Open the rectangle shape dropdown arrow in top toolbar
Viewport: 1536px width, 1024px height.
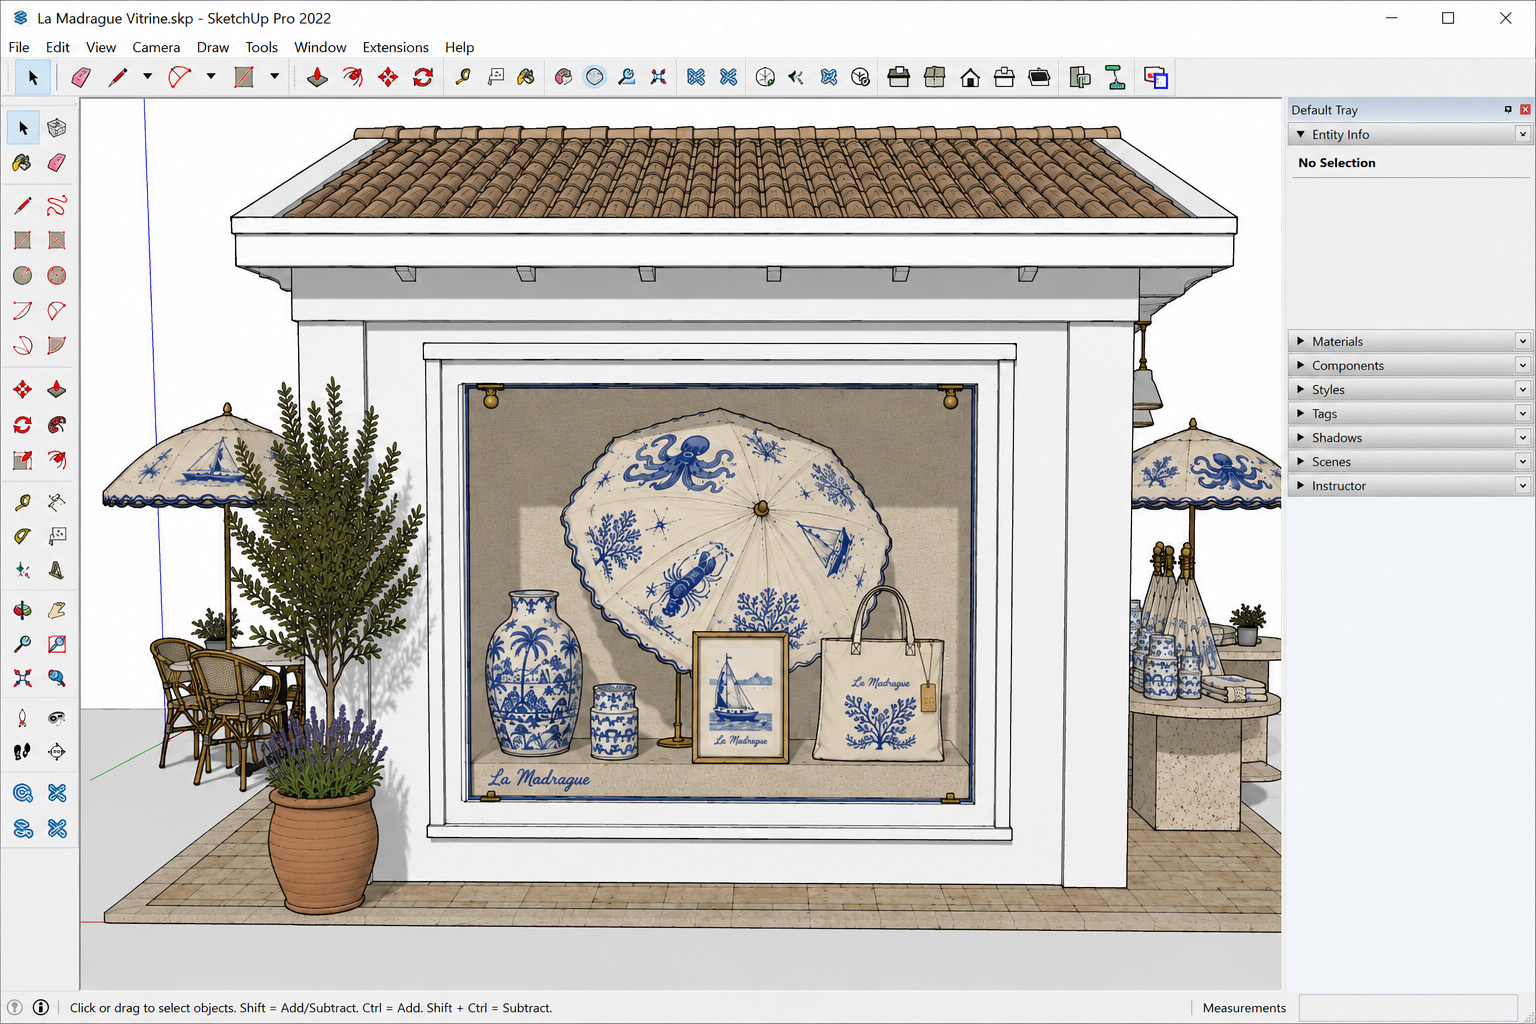[274, 77]
